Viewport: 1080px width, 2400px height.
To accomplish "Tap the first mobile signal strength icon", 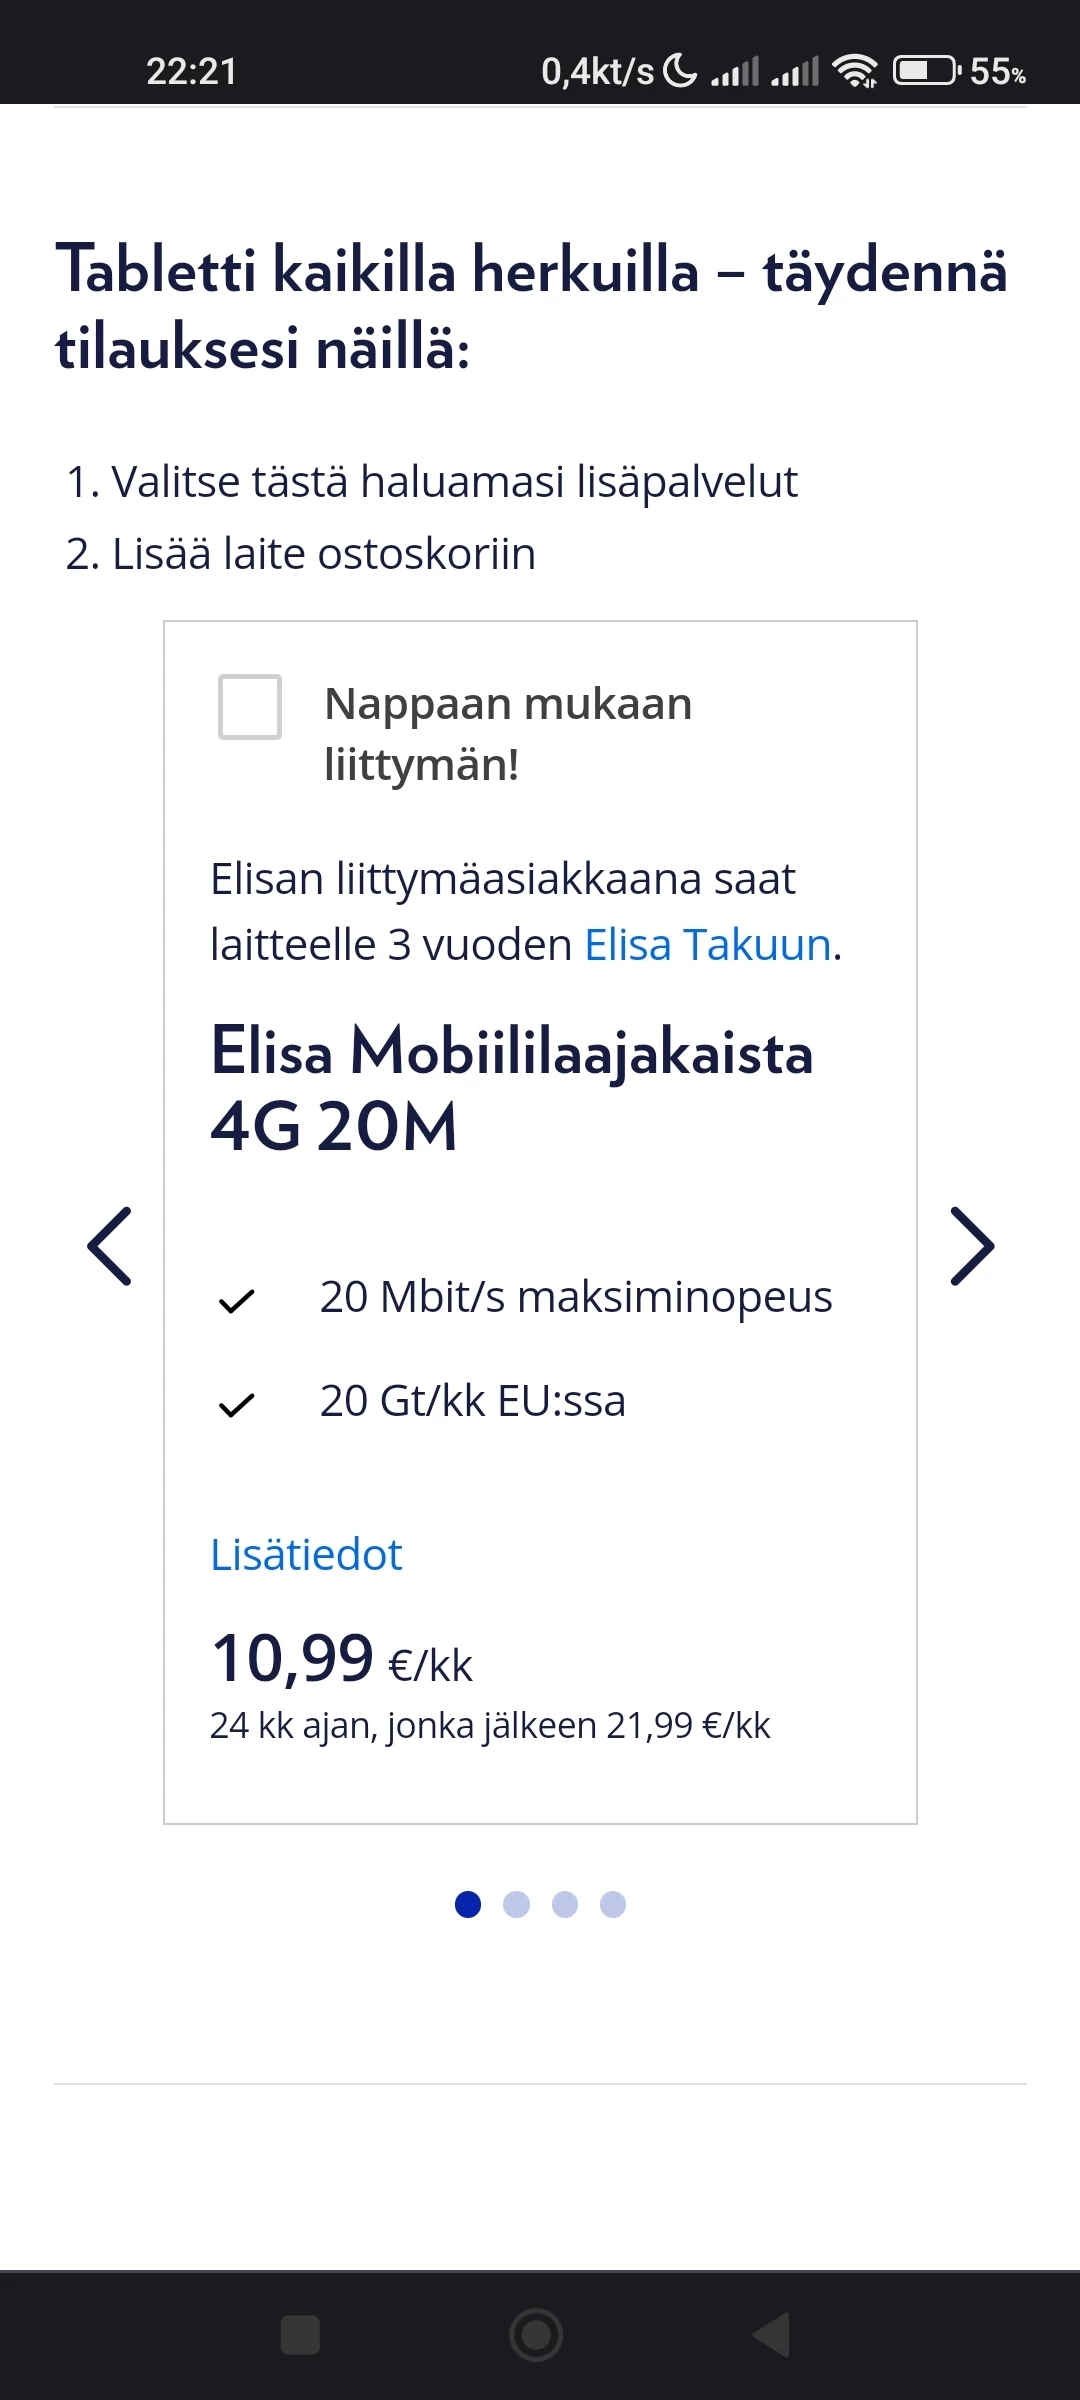I will click(x=735, y=71).
